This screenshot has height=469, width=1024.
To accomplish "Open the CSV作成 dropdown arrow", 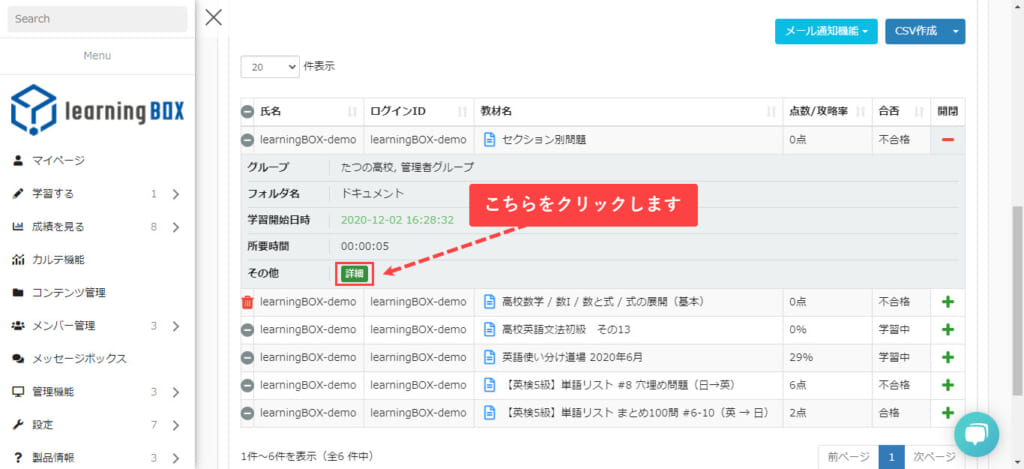I will click(x=956, y=32).
